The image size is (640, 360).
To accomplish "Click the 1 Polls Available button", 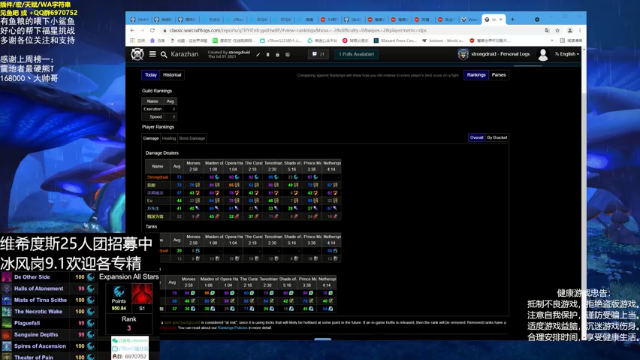I will tap(356, 54).
